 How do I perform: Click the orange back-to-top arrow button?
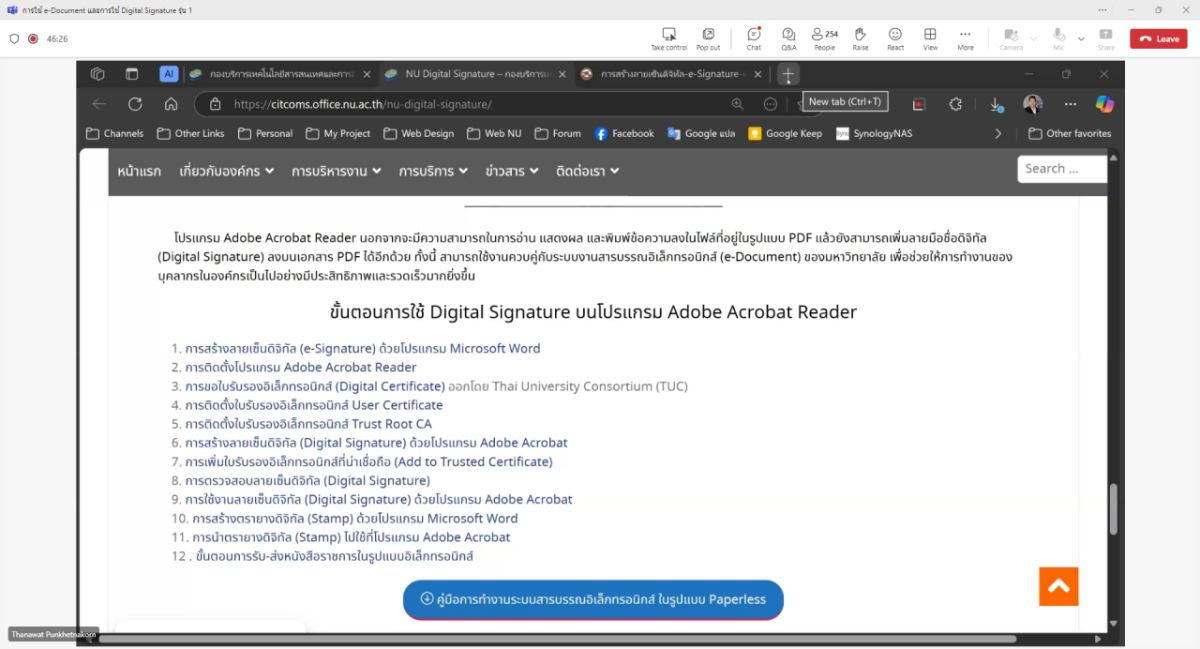(x=1058, y=586)
